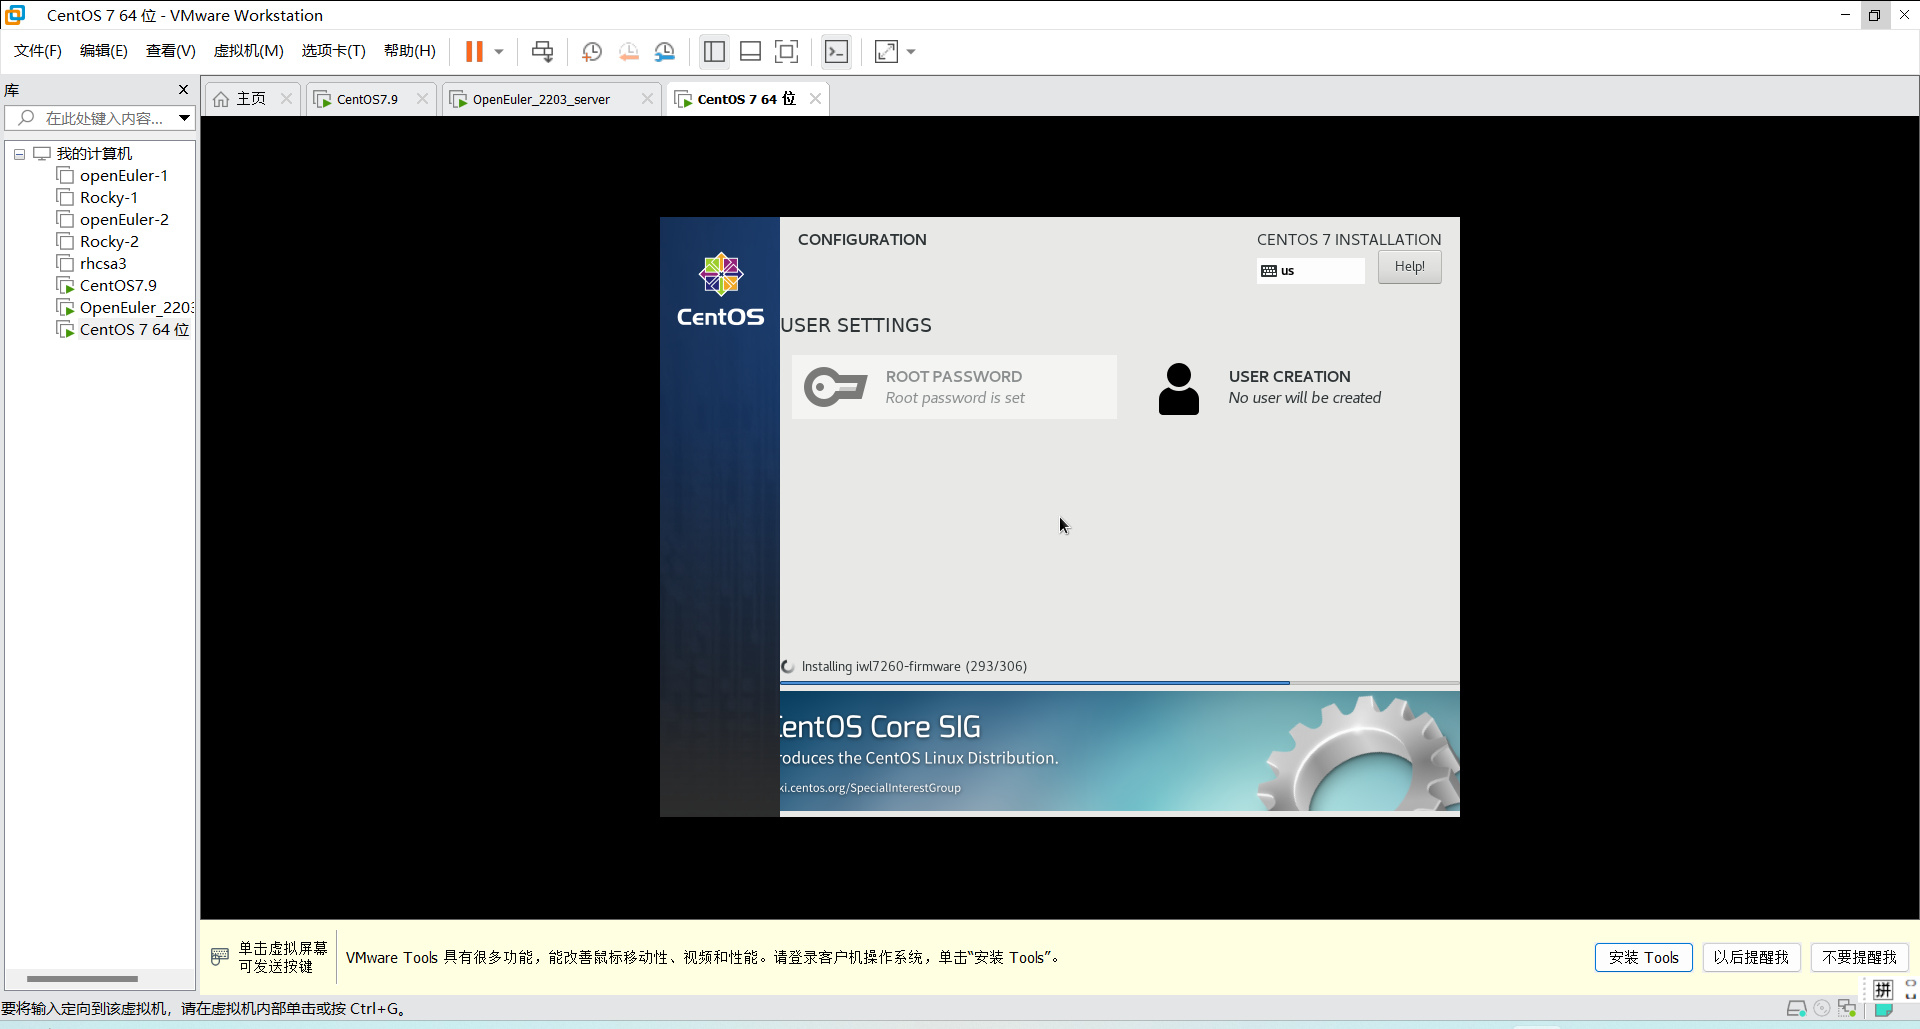Image resolution: width=1920 pixels, height=1029 pixels.
Task: Click the Help! button in installer
Action: [1409, 267]
